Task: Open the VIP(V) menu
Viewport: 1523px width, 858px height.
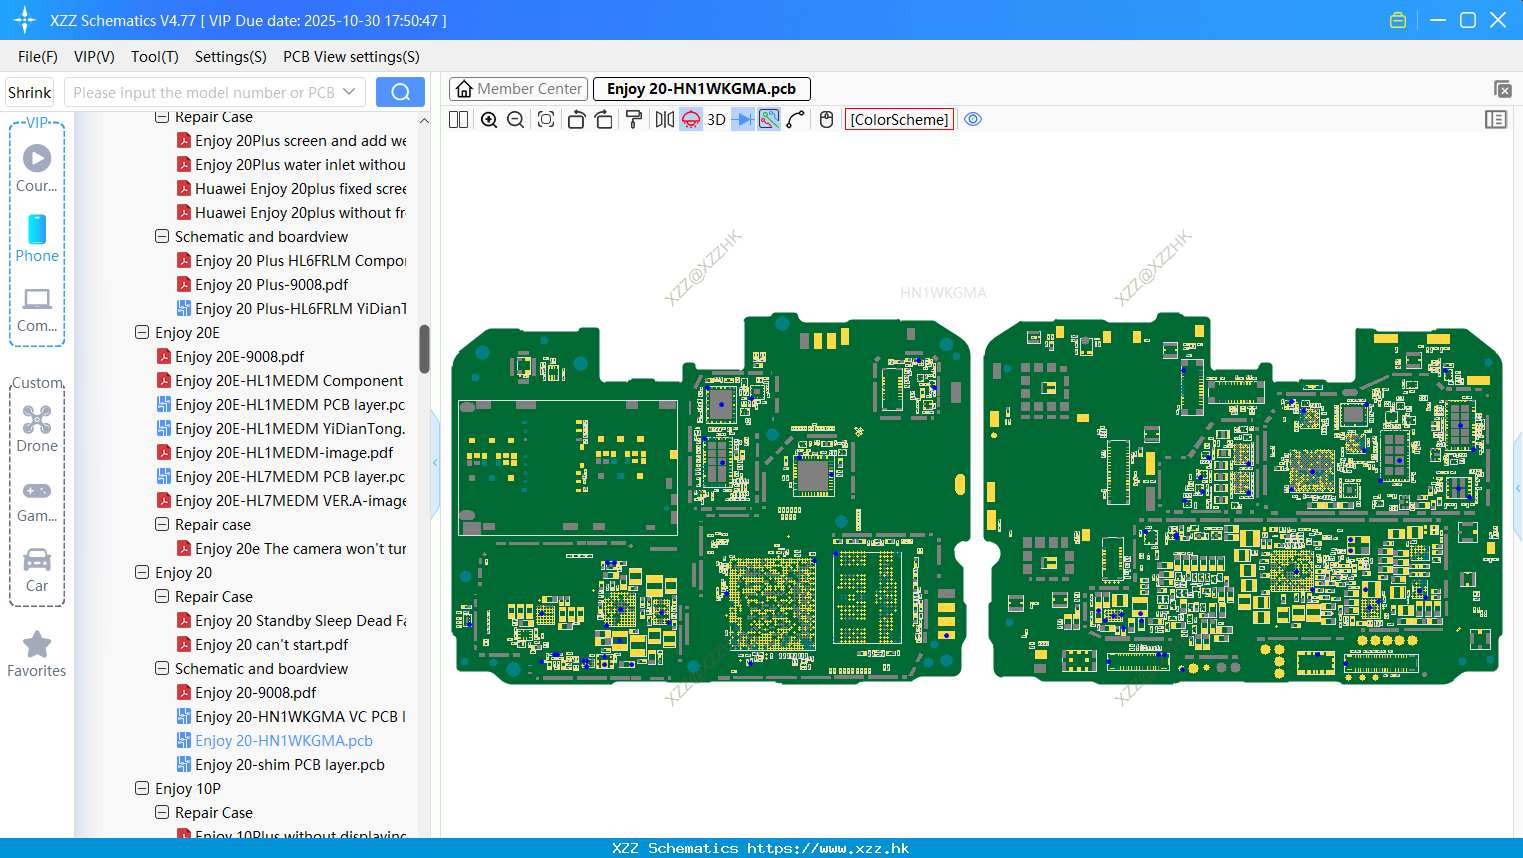Action: point(94,57)
